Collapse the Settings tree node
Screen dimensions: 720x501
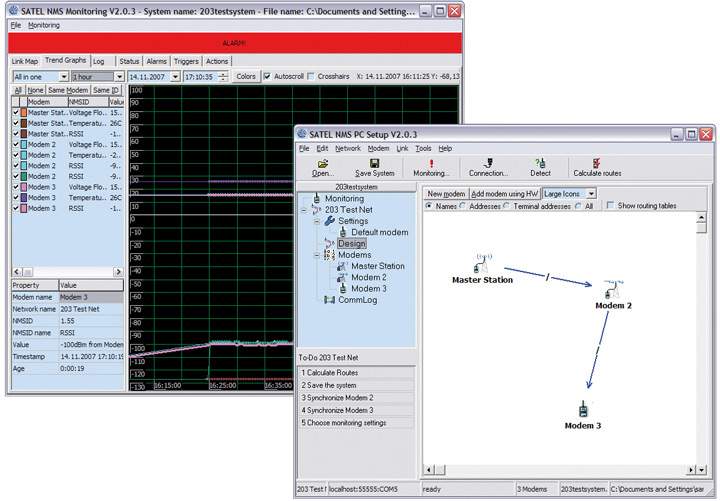coord(317,221)
